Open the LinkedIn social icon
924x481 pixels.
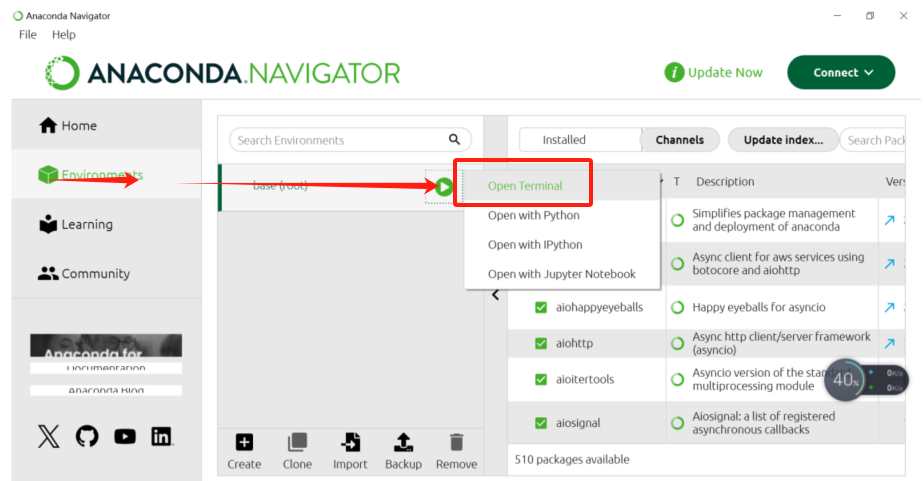161,437
